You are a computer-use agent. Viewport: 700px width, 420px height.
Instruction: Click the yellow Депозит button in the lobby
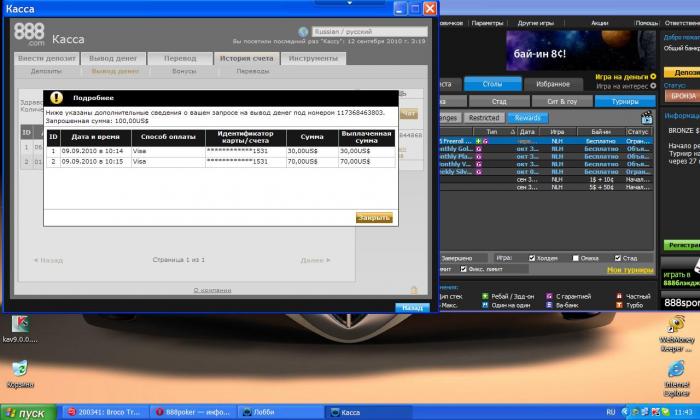point(682,72)
